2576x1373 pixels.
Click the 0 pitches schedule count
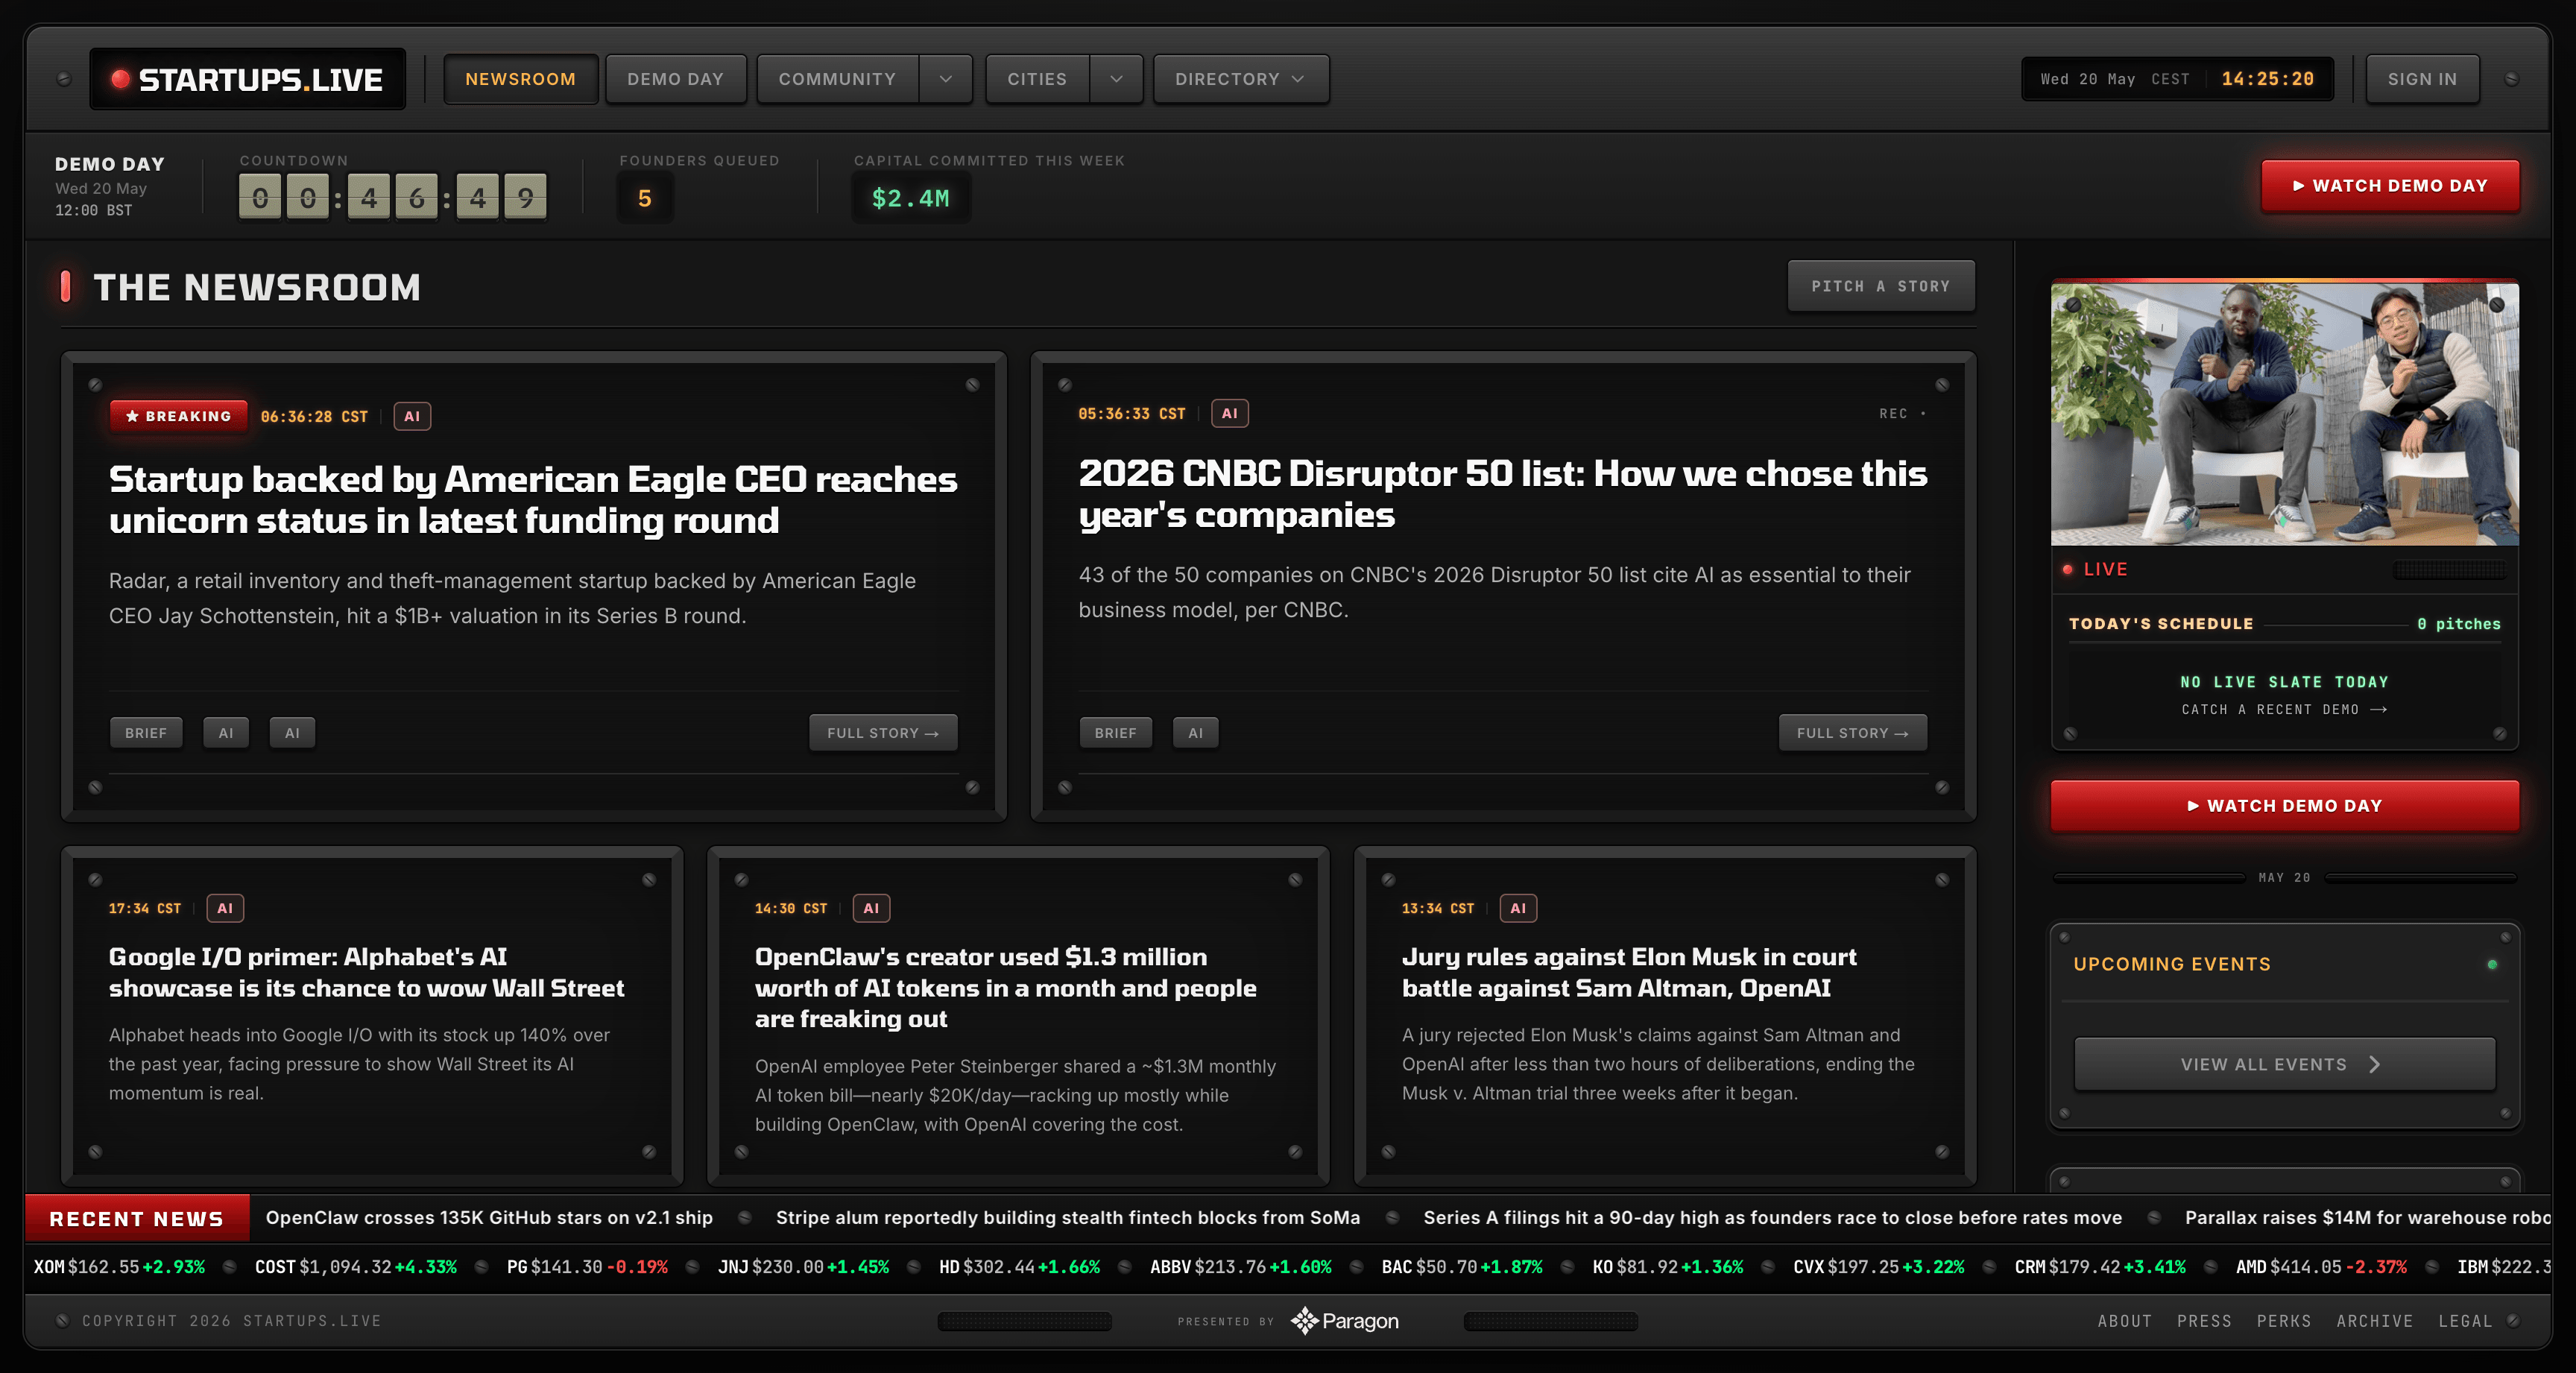click(x=2458, y=624)
